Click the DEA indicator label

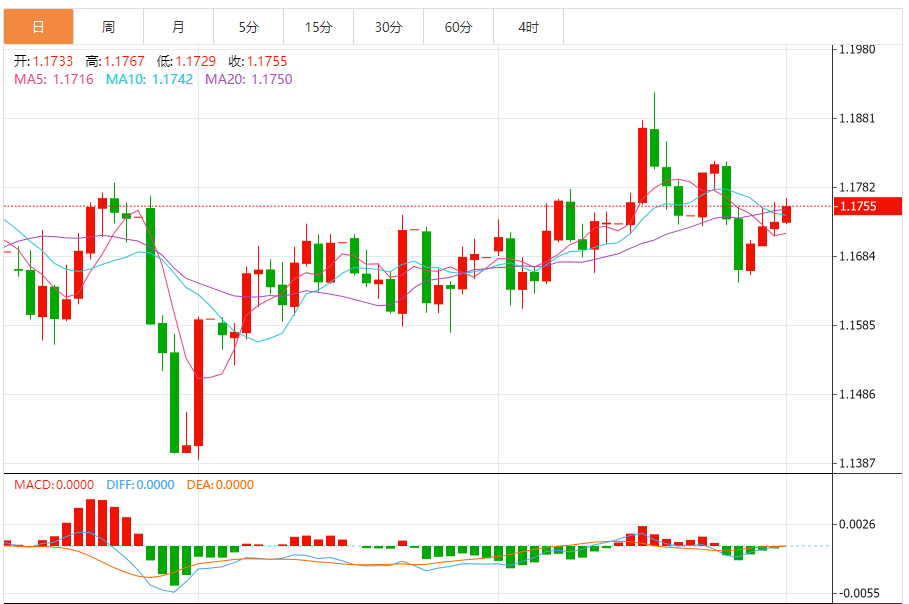coord(220,485)
